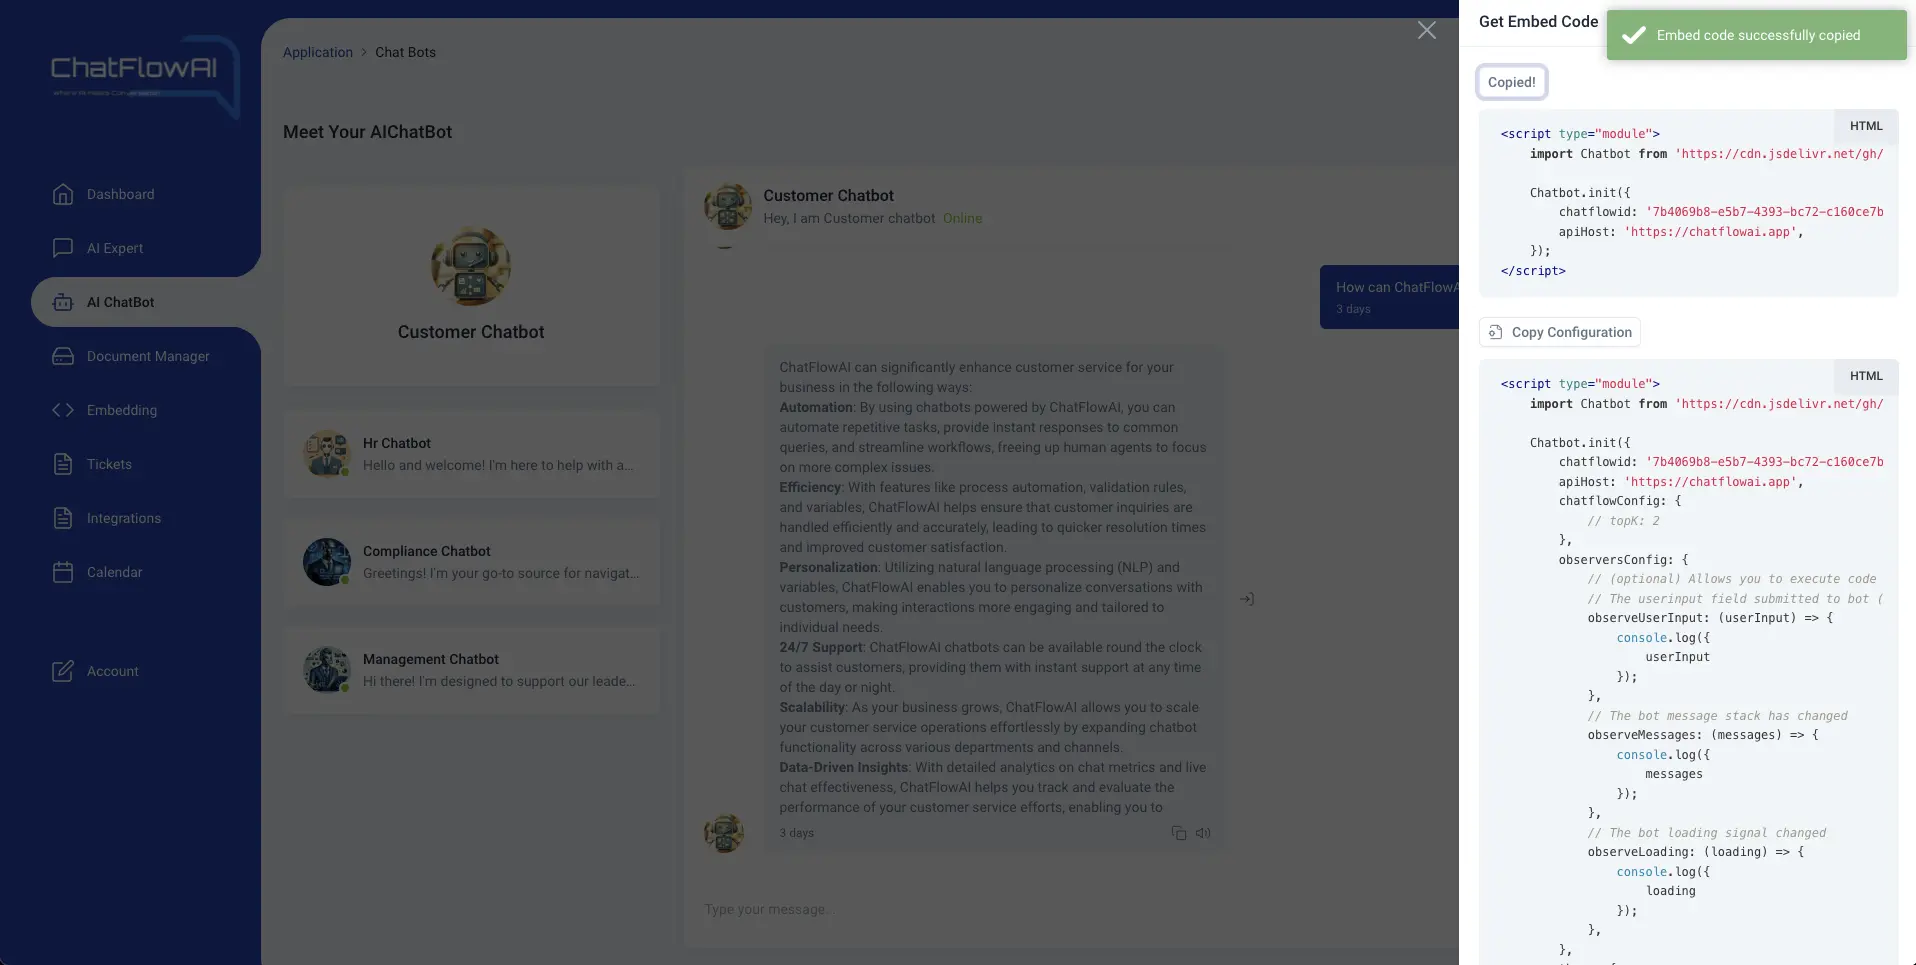Viewport: 1916px width, 965px height.
Task: Open Integrations from the sidebar
Action: [x=124, y=518]
